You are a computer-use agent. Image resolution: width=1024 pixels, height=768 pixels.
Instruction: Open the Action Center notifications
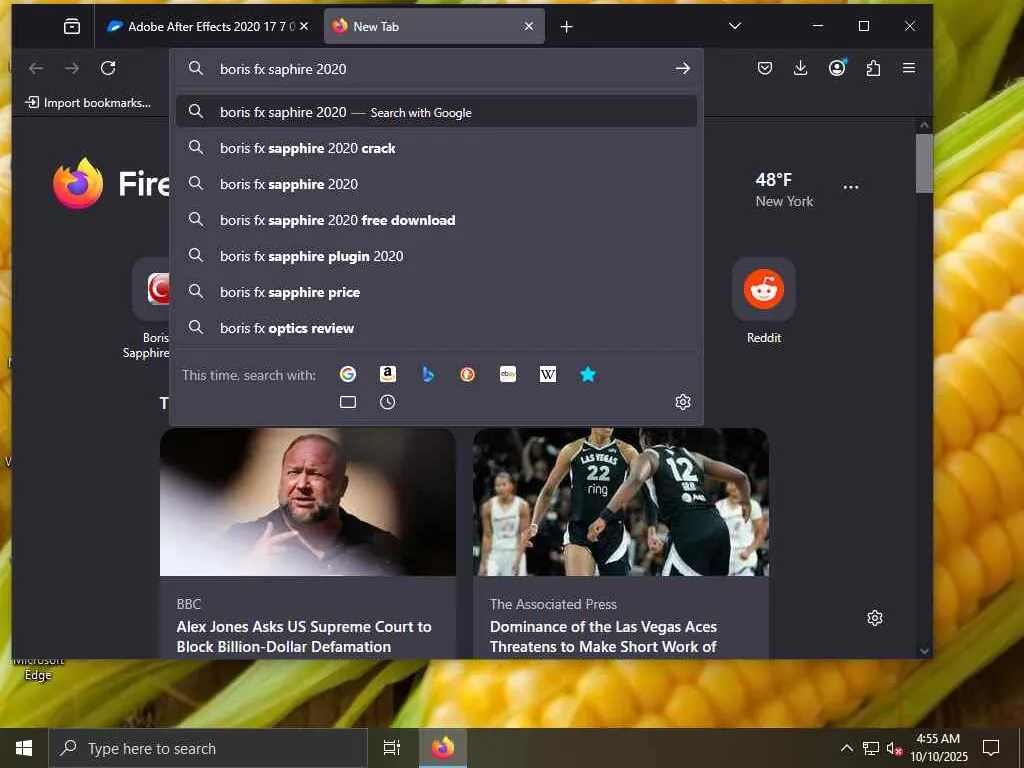[991, 748]
